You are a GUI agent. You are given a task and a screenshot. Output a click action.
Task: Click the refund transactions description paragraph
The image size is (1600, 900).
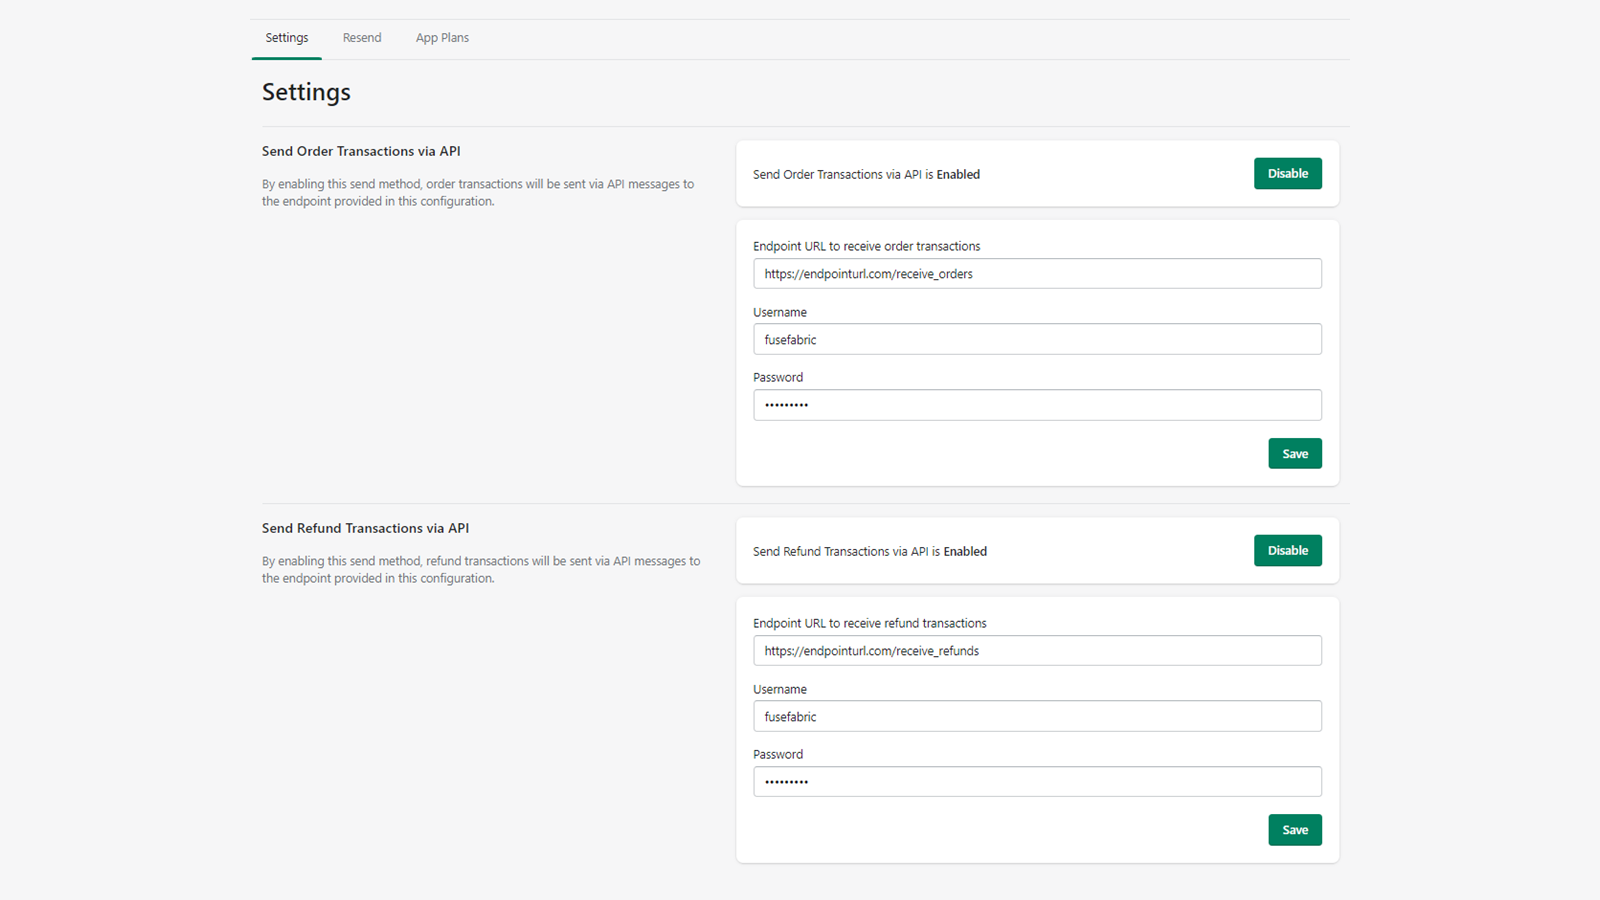(481, 570)
